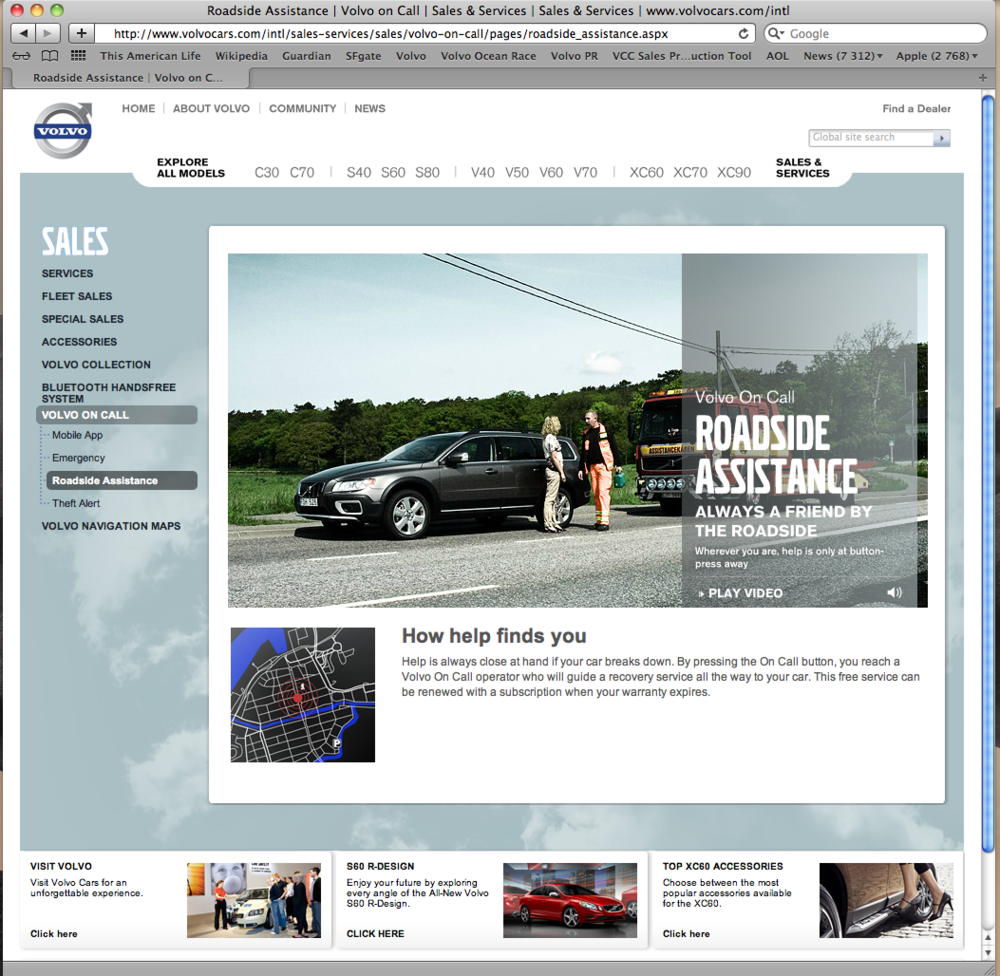Open the bookmarks book icon
Screen dimensions: 1000x976
(49, 56)
